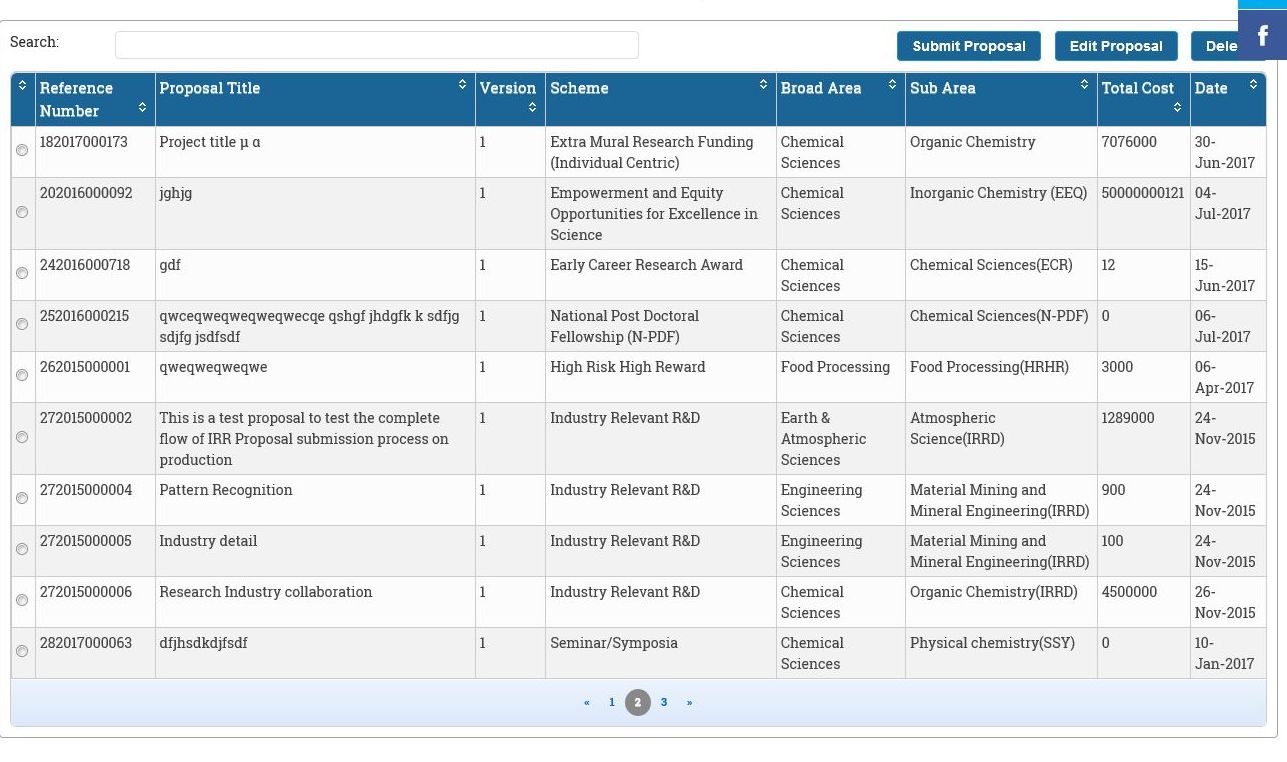Click the total cost value 50000000121
The height and width of the screenshot is (762, 1287).
click(1143, 193)
